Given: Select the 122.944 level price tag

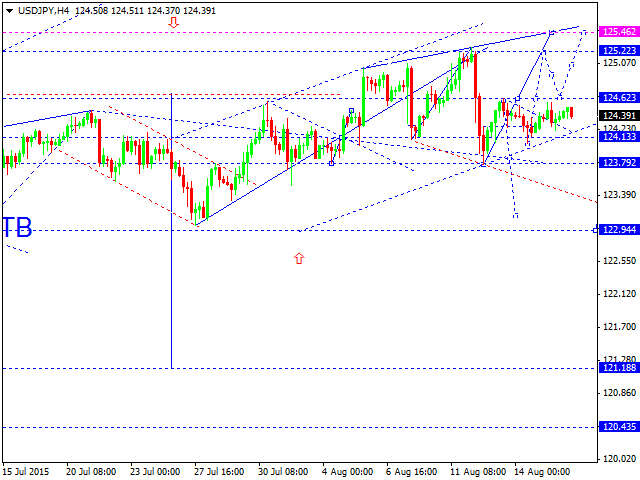Looking at the screenshot, I should point(619,230).
